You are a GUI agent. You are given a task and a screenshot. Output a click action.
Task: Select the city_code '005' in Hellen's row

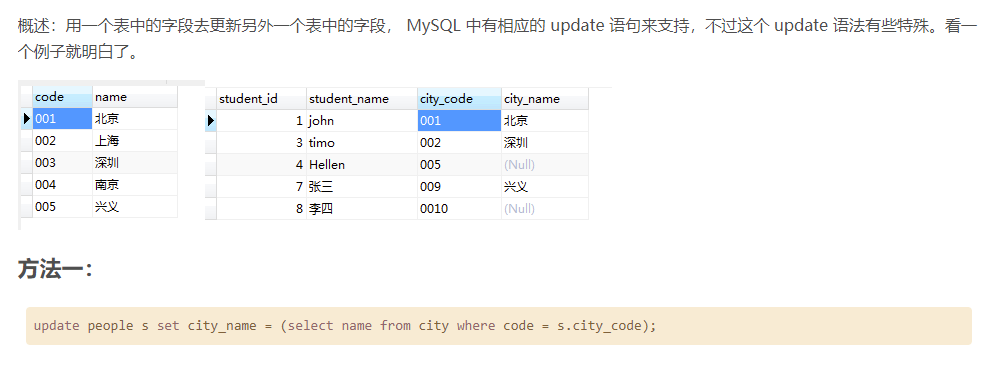[459, 165]
